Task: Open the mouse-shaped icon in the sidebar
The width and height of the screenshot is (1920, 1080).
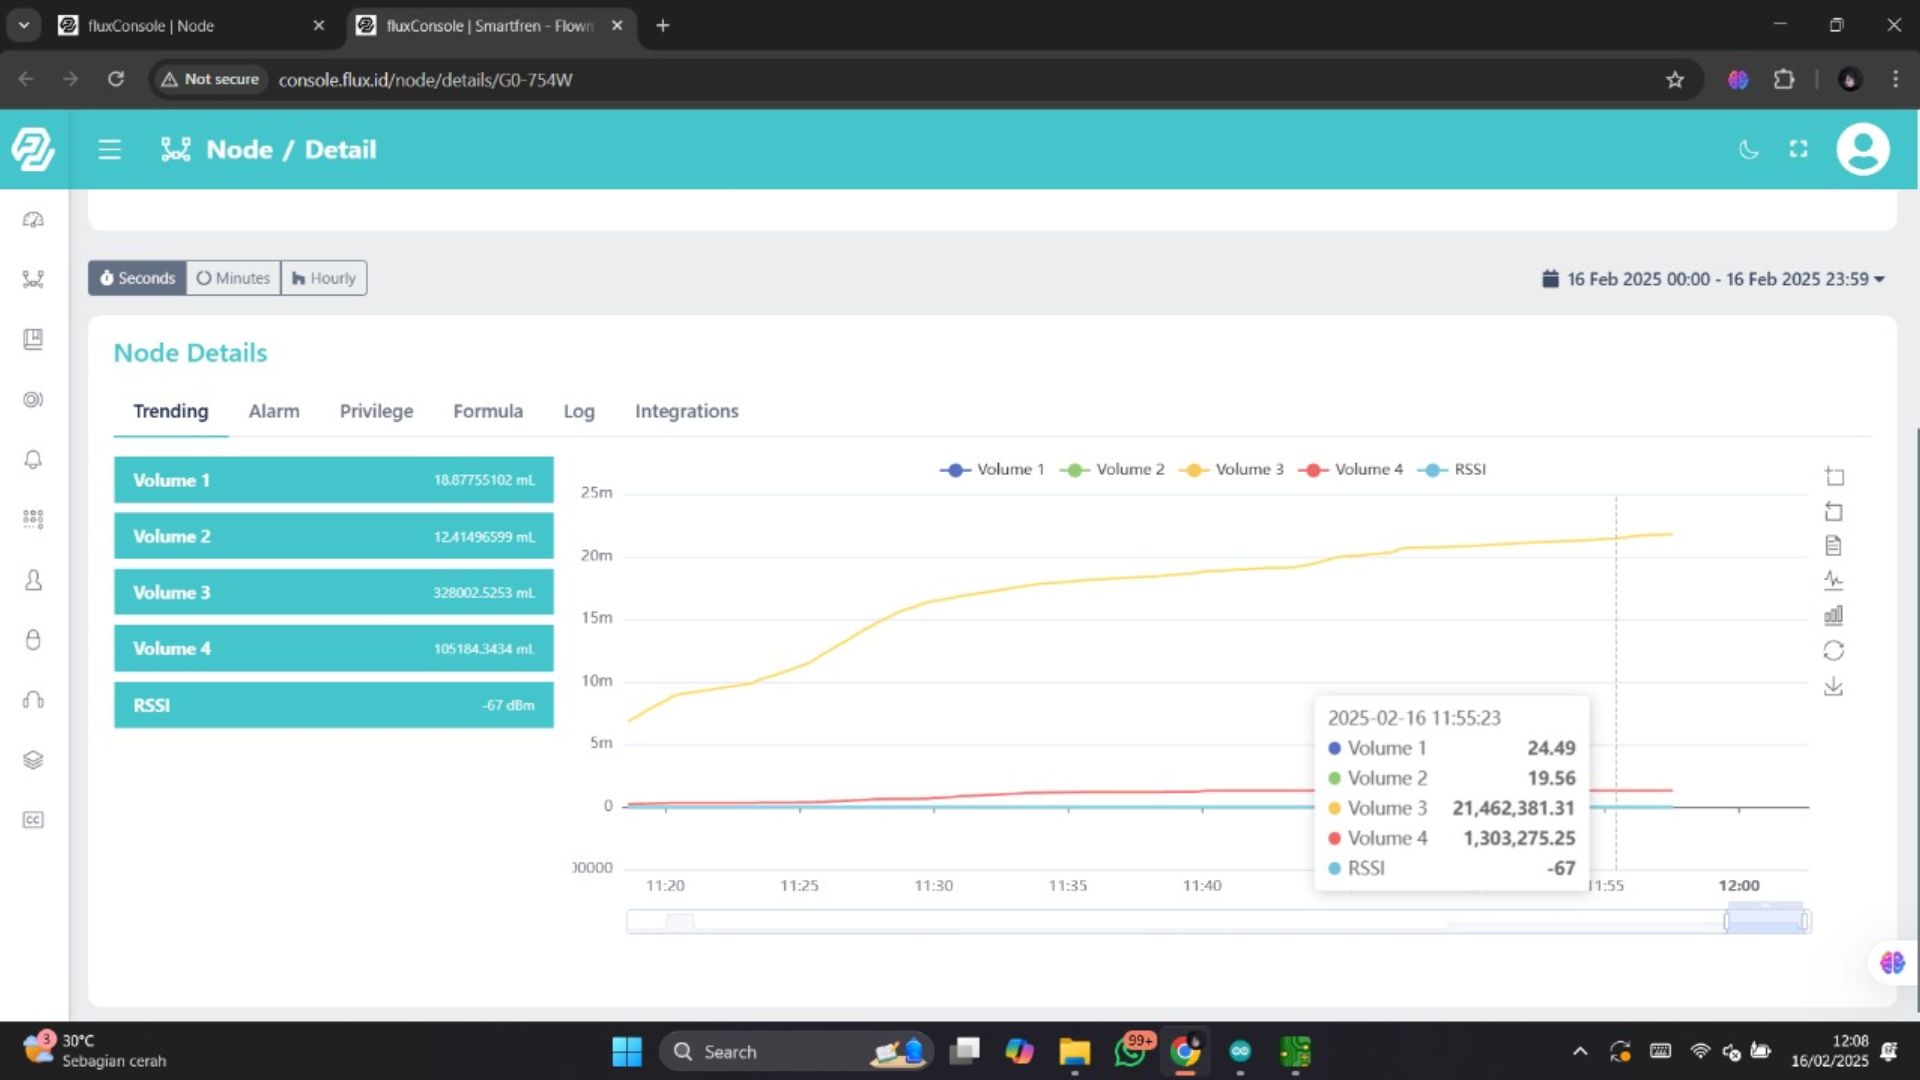Action: 33,640
